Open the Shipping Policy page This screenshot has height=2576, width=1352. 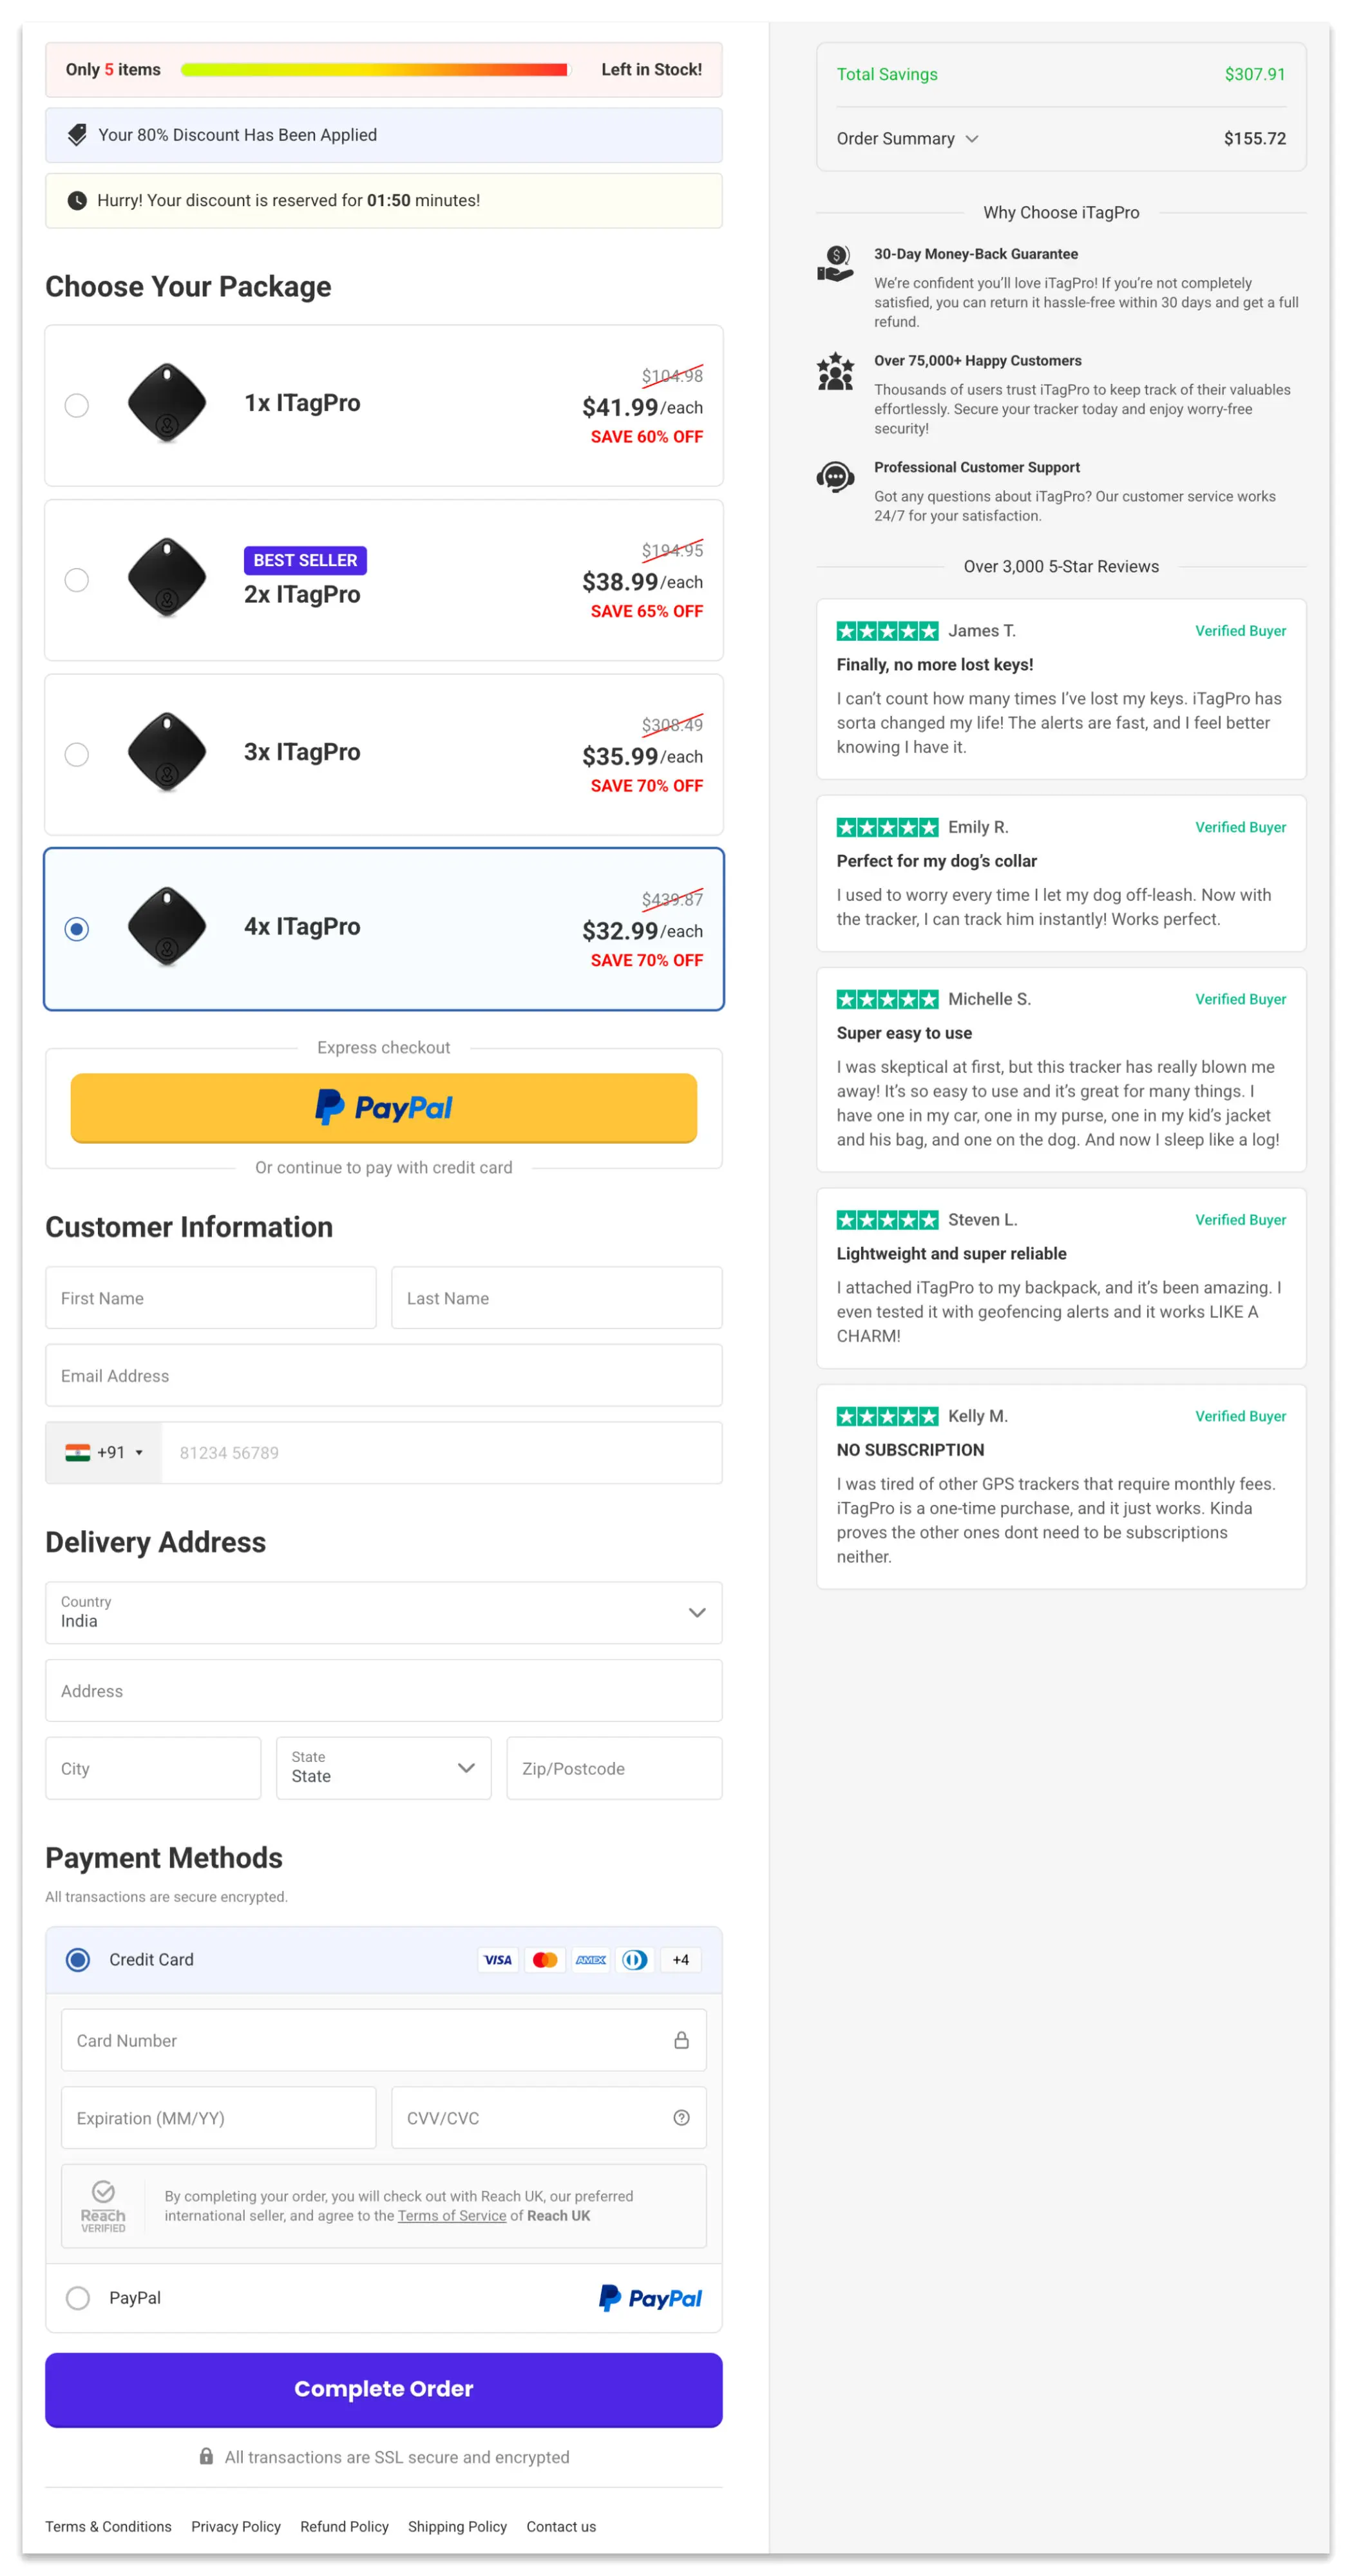pos(457,2526)
